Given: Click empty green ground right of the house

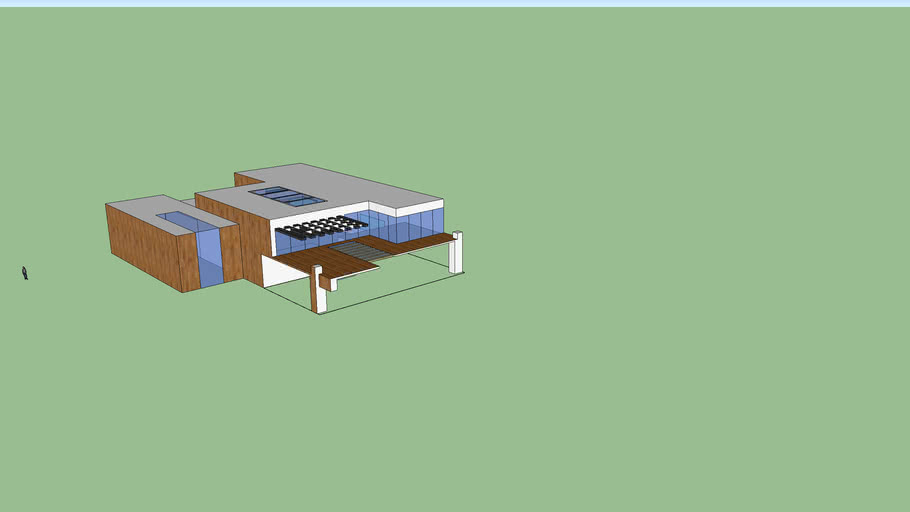Looking at the screenshot, I should coord(680,300).
